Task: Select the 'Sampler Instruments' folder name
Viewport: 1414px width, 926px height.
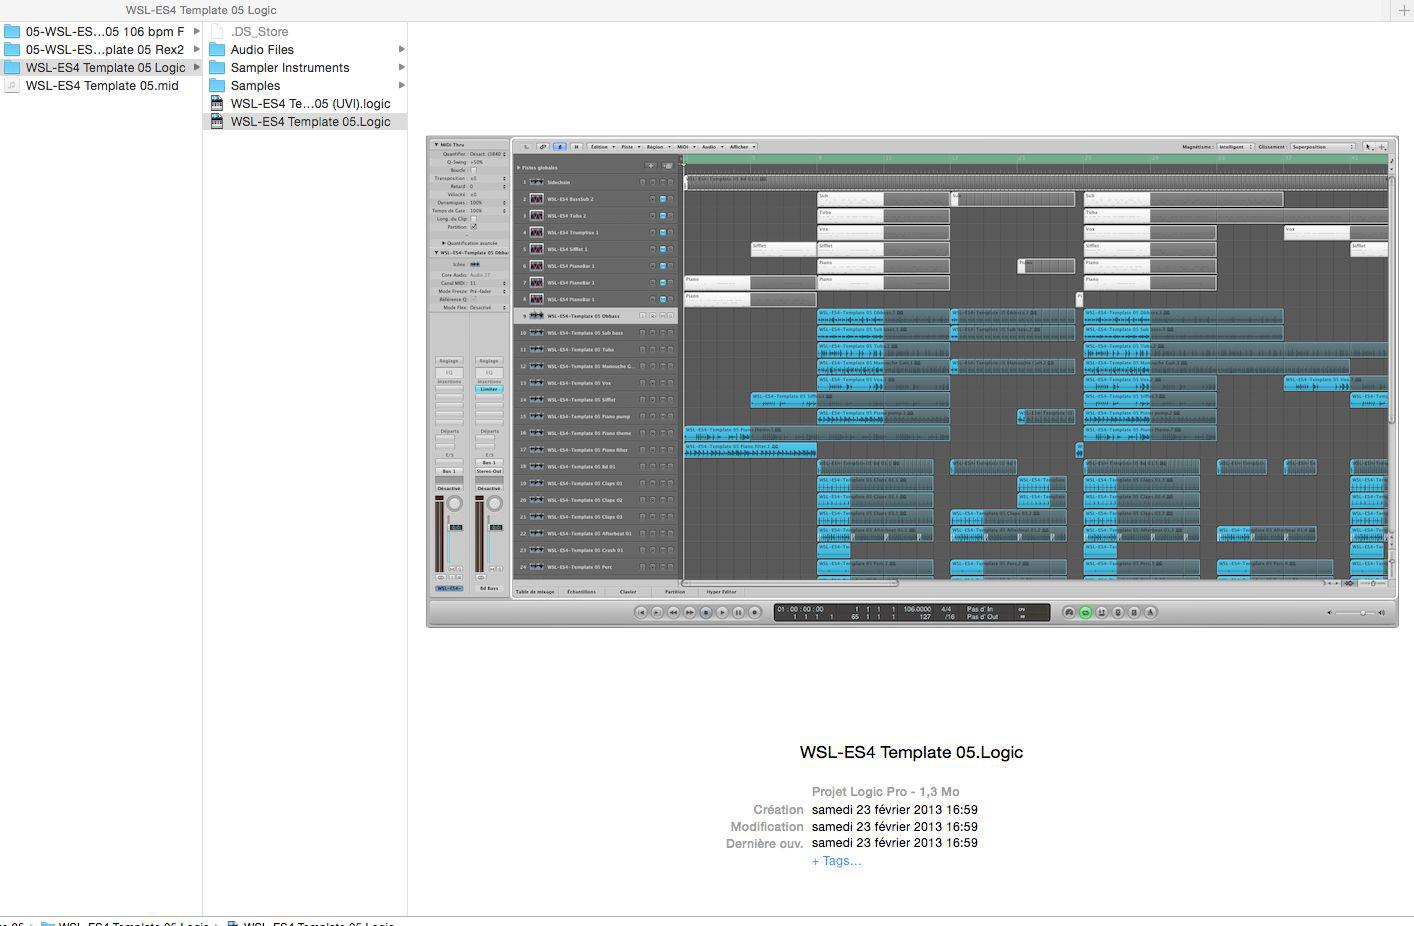Action: (x=290, y=67)
